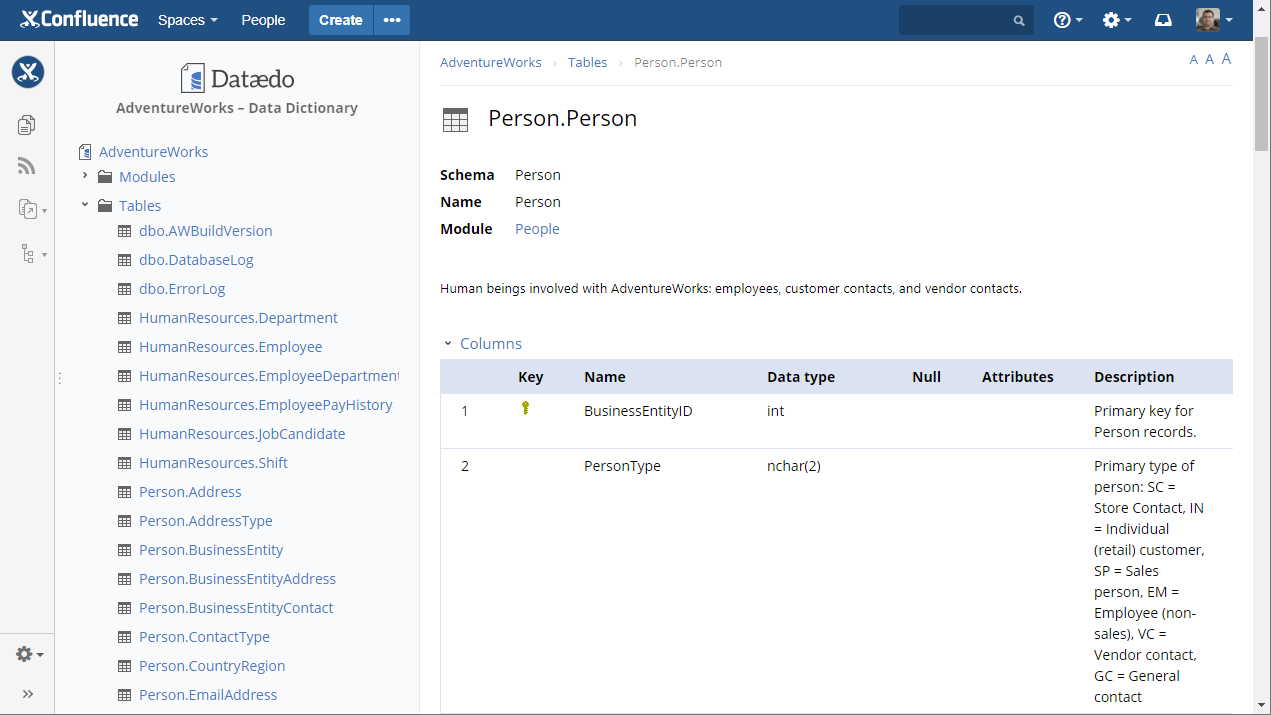Expand the Modules folder in tree
Viewport: 1271px width, 715px height.
85,176
